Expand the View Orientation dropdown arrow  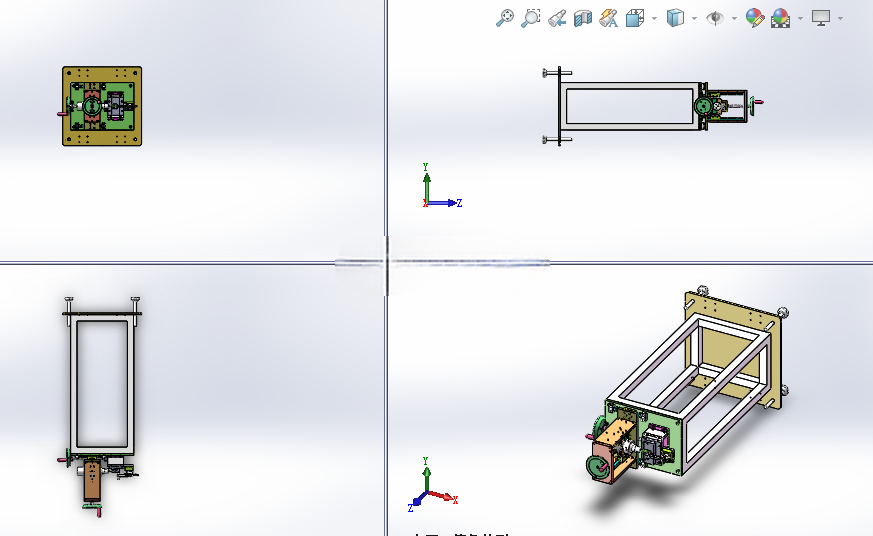(x=654, y=18)
